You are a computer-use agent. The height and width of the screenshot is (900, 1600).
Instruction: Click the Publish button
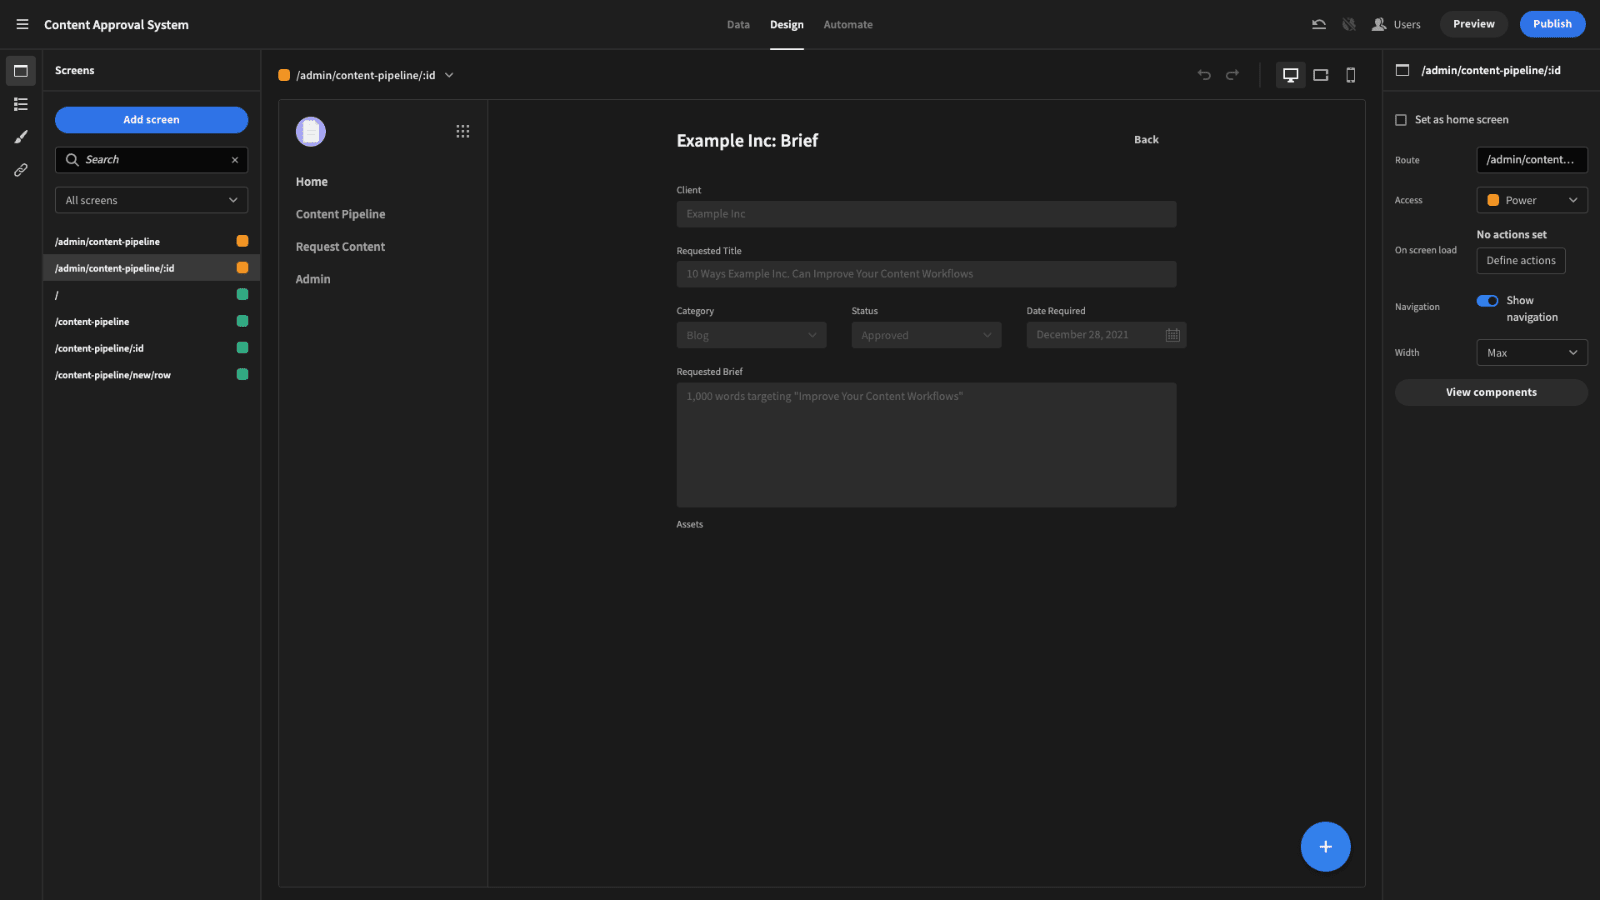click(x=1553, y=24)
